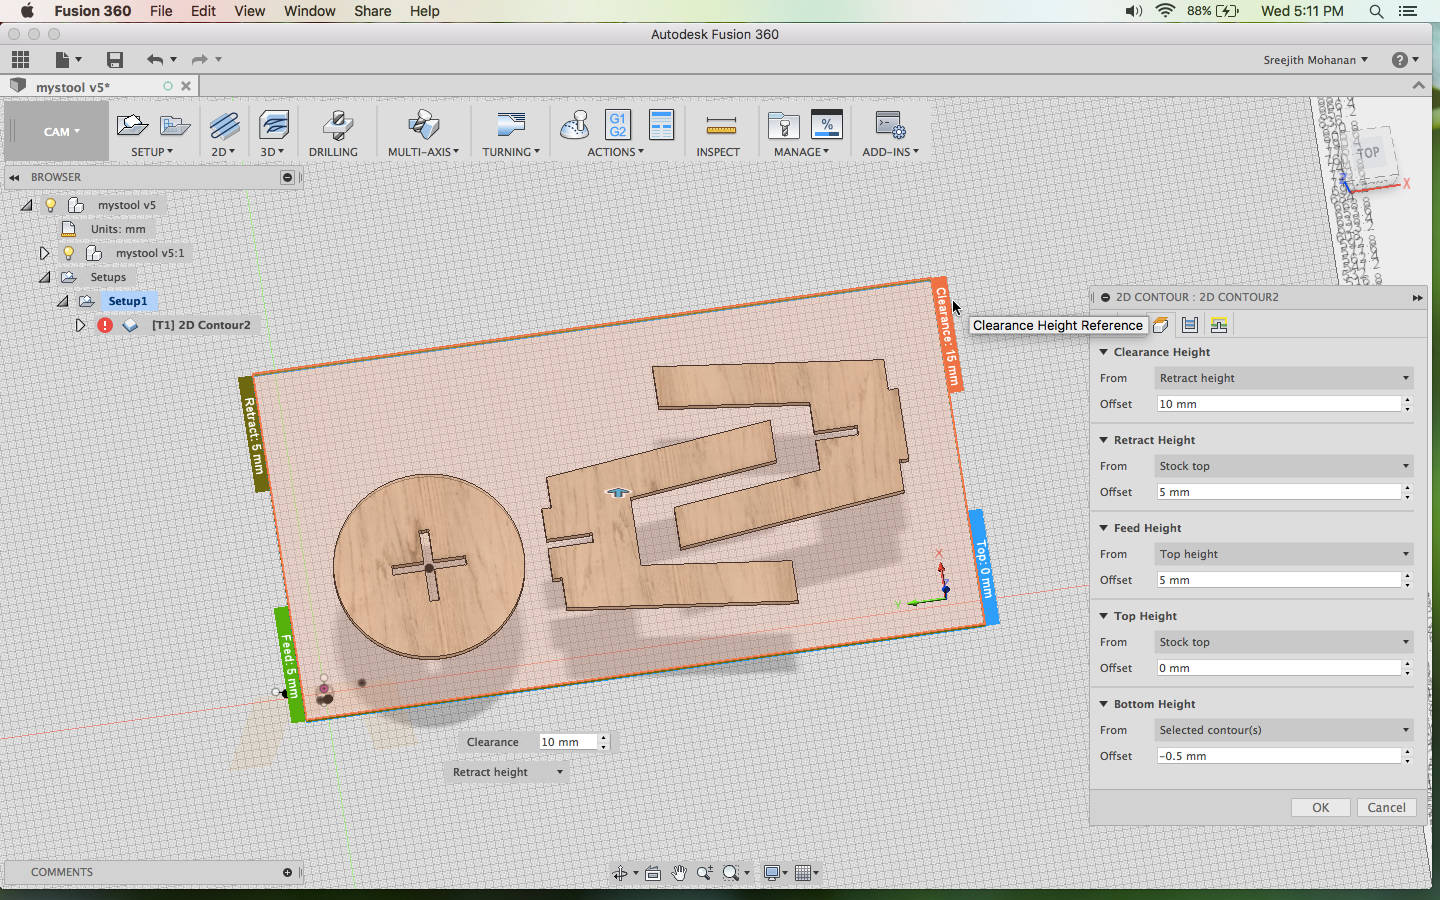
Task: Open the View menu
Action: (249, 11)
